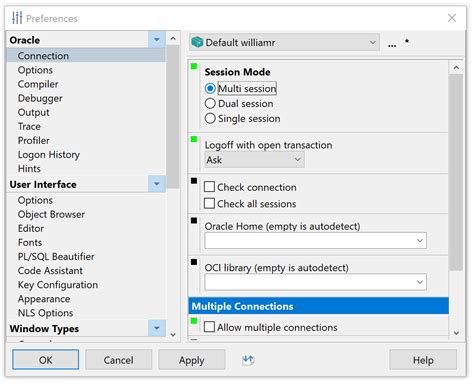Open Output preferences
This screenshot has width=474, height=386.
point(34,112)
